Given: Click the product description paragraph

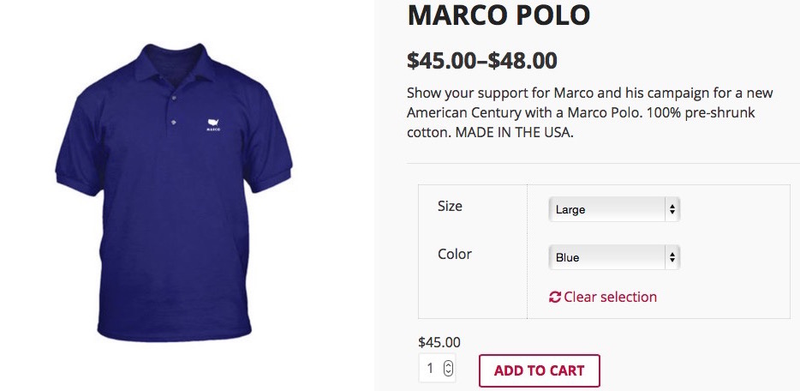Looking at the screenshot, I should tap(590, 113).
